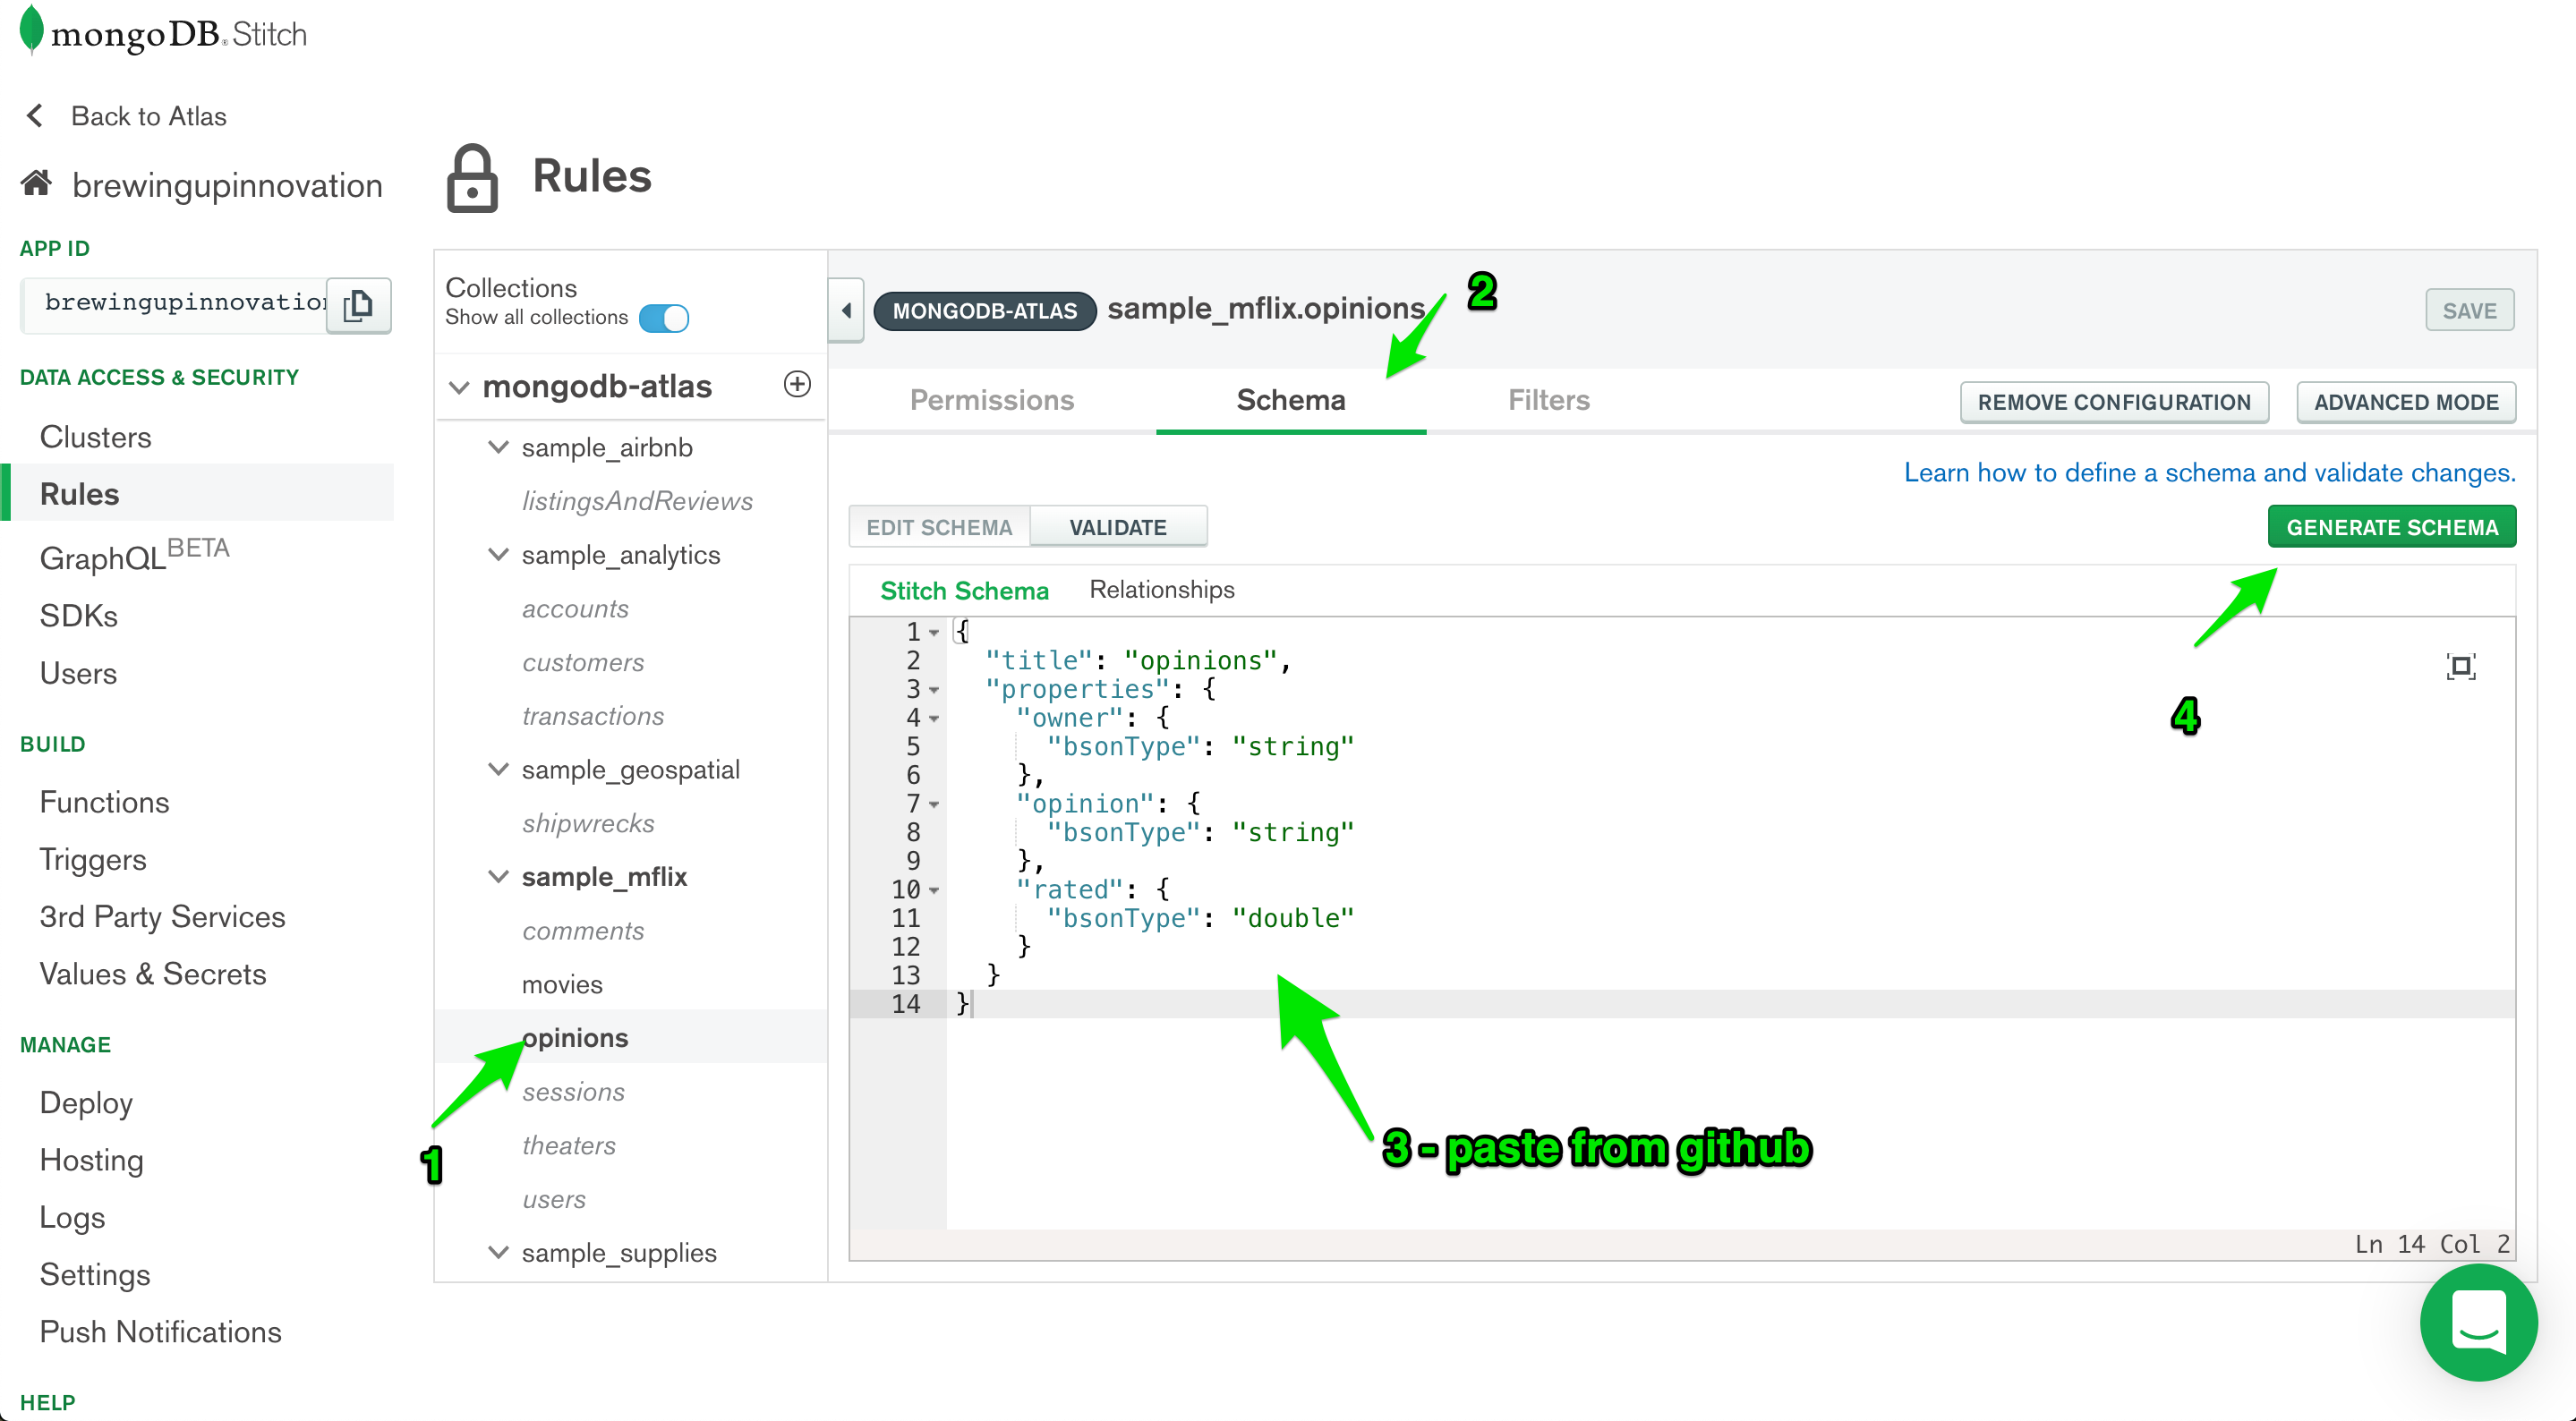The width and height of the screenshot is (2576, 1421).
Task: Open Hosting in the sidebar
Action: coord(91,1160)
